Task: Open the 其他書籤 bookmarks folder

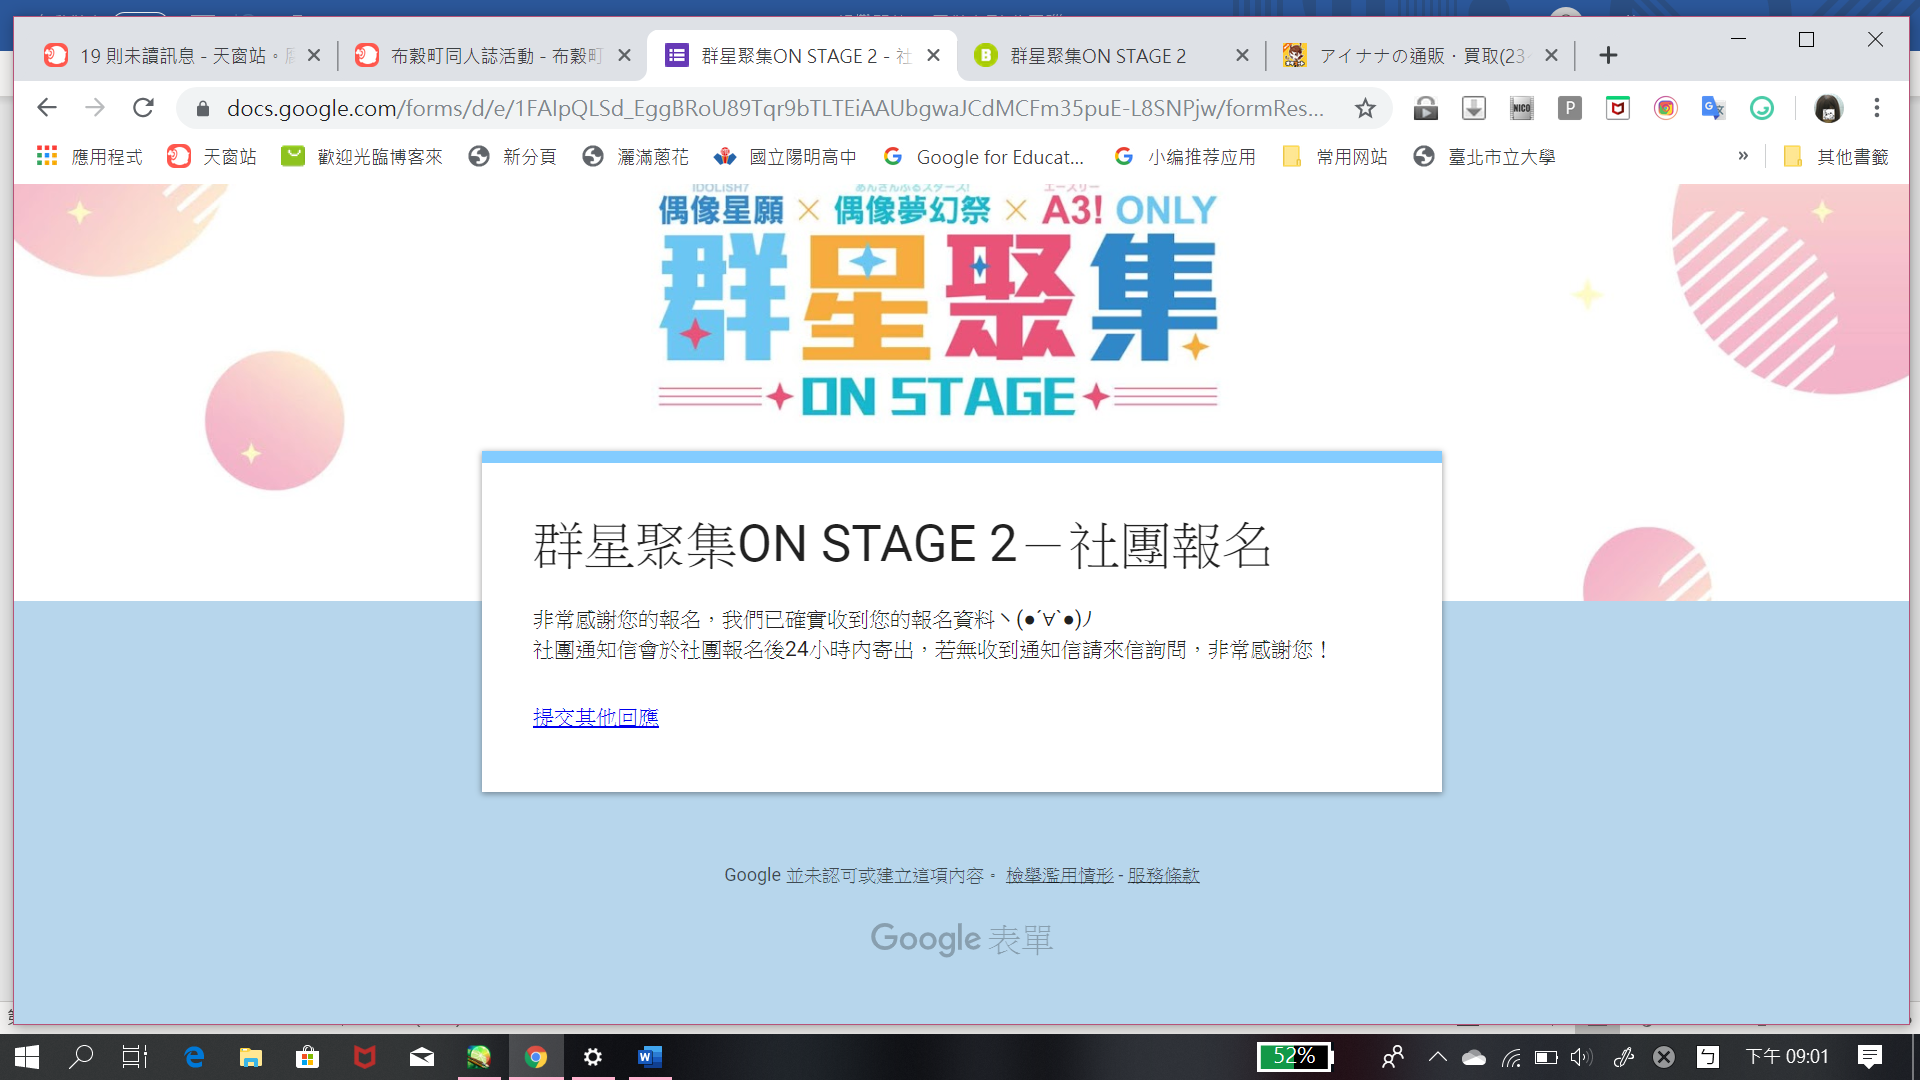Action: point(1836,157)
